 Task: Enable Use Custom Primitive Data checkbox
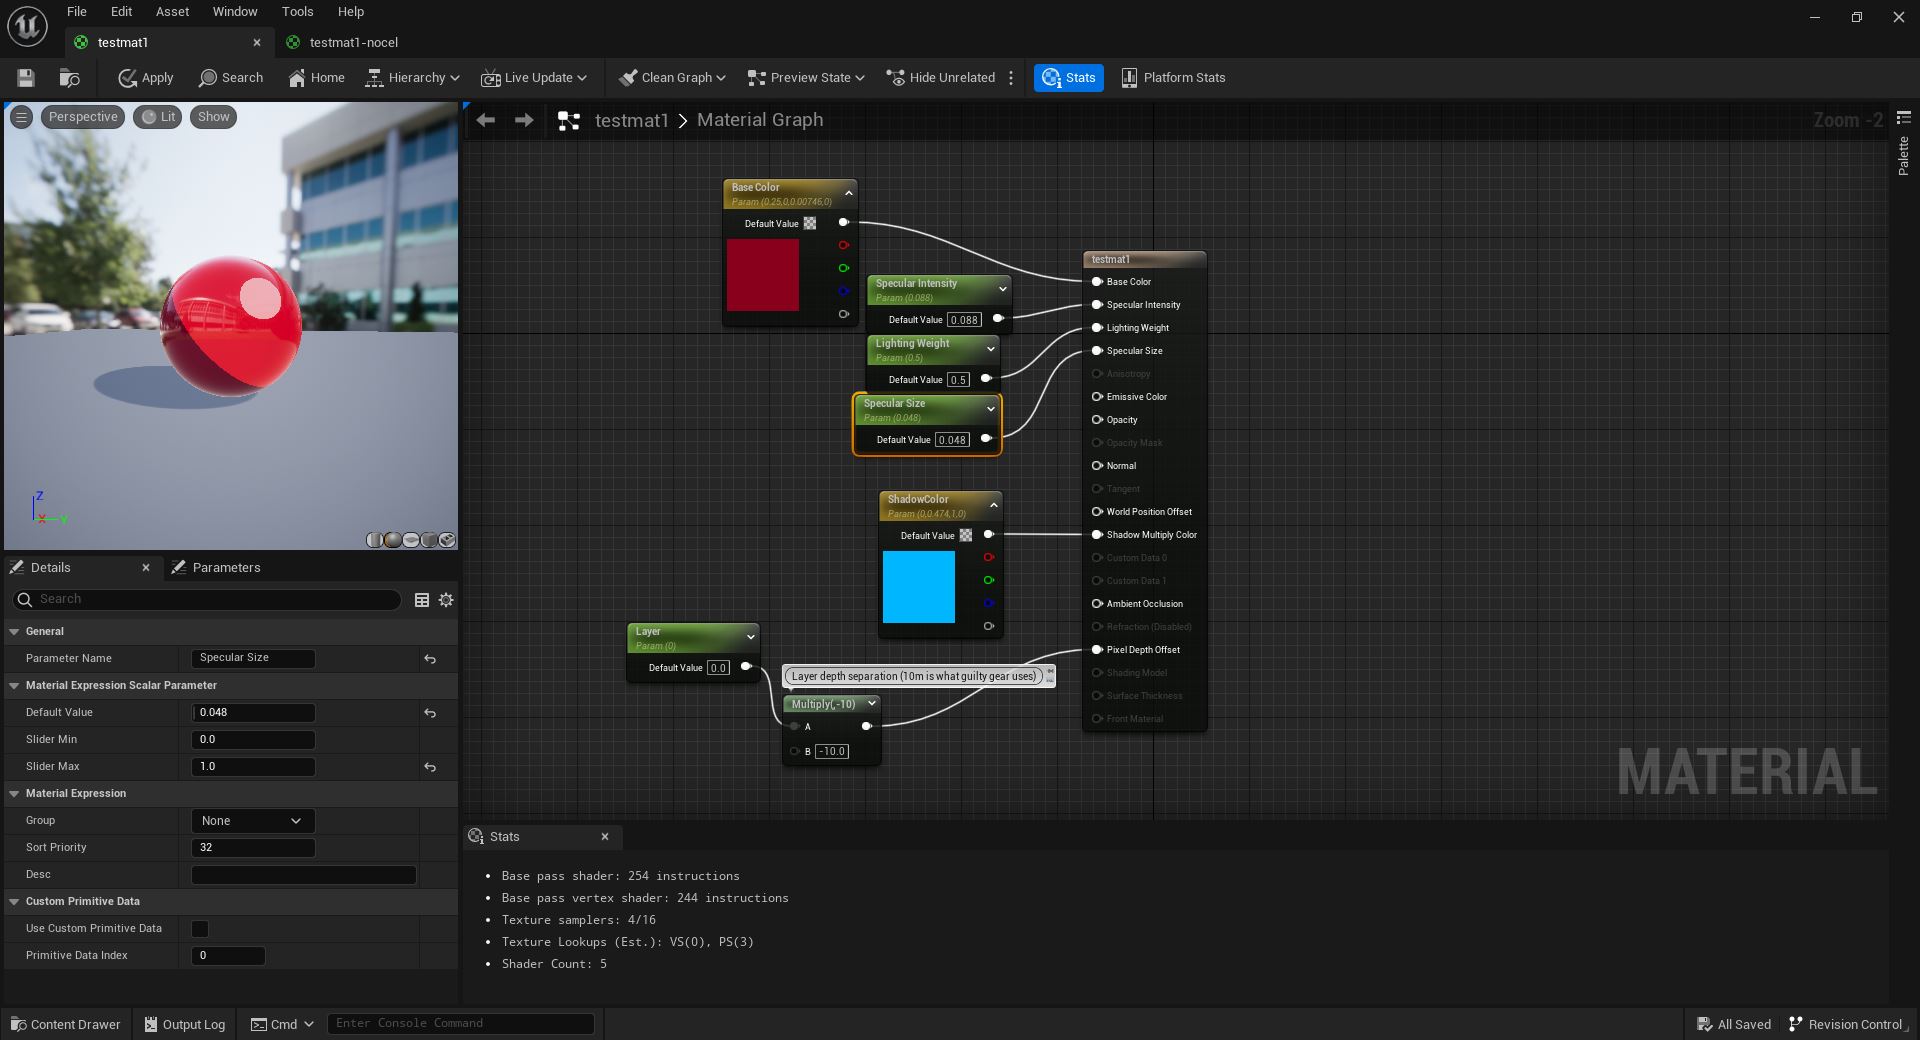point(200,929)
